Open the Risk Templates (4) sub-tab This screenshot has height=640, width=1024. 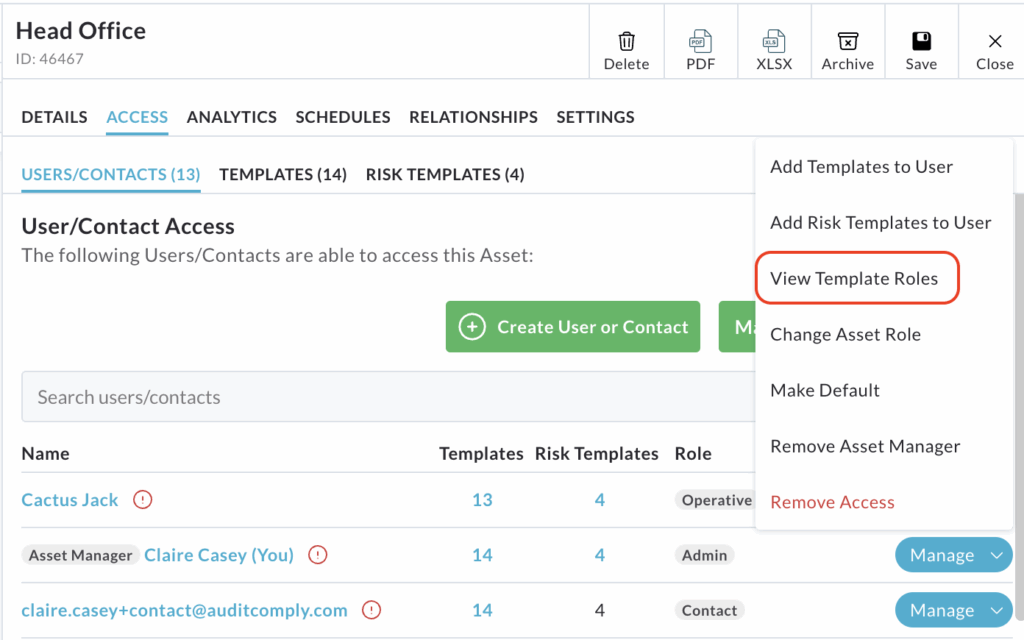point(445,174)
